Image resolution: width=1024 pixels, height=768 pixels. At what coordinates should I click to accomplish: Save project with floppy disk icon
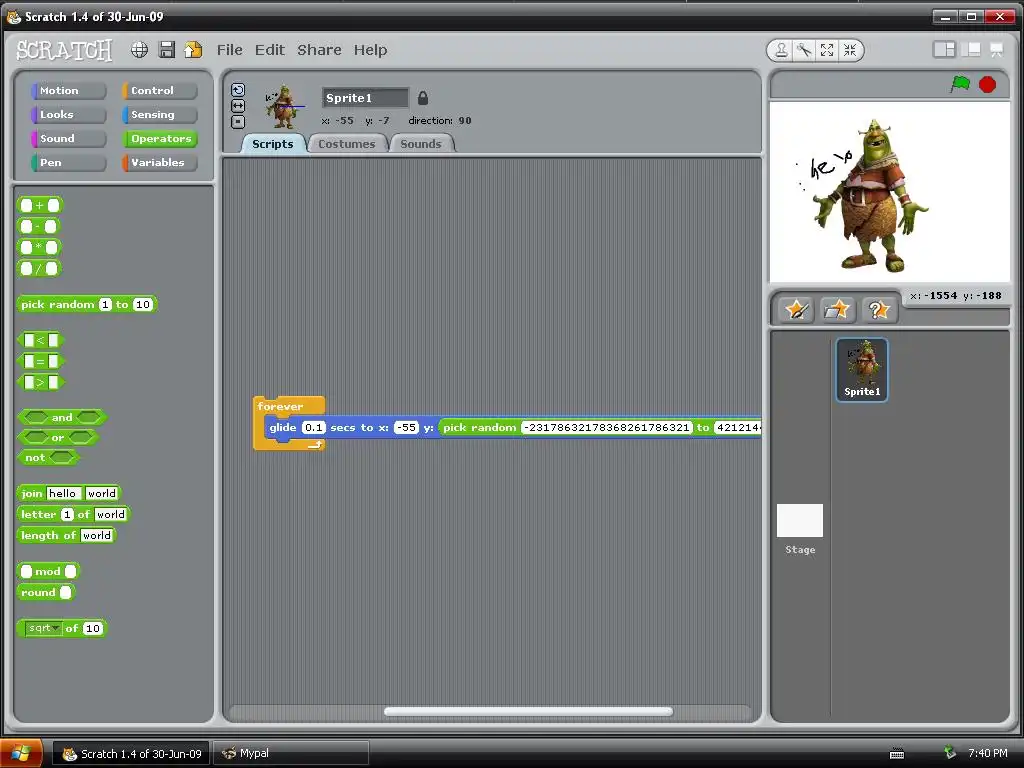click(167, 50)
